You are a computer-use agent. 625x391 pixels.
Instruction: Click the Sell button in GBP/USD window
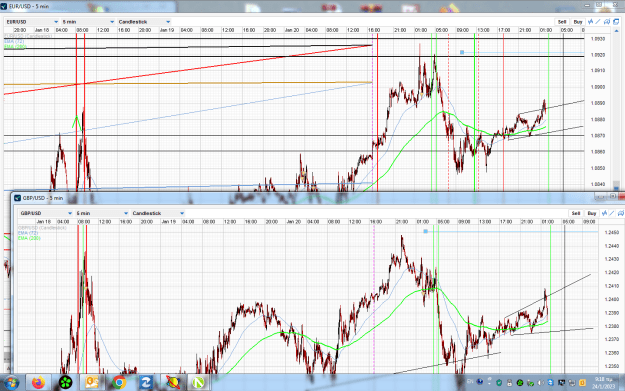click(576, 213)
